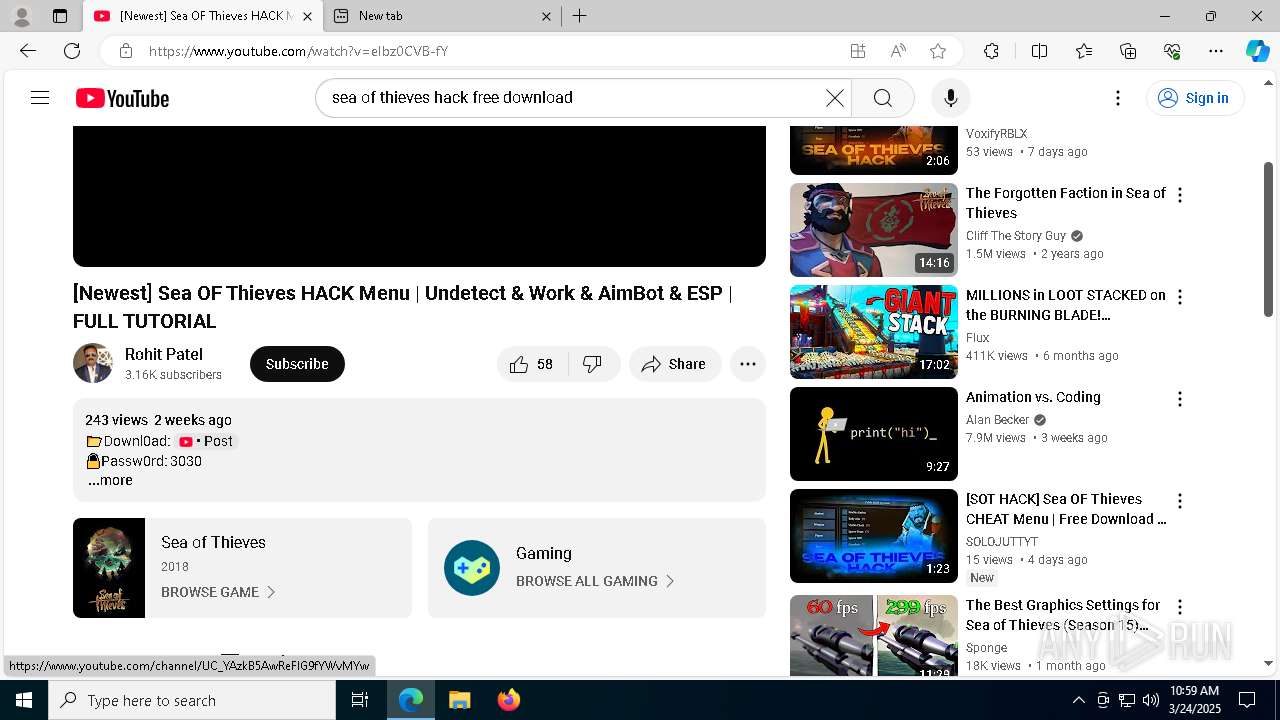
Task: Switch to the New tab tab
Action: pyautogui.click(x=443, y=16)
